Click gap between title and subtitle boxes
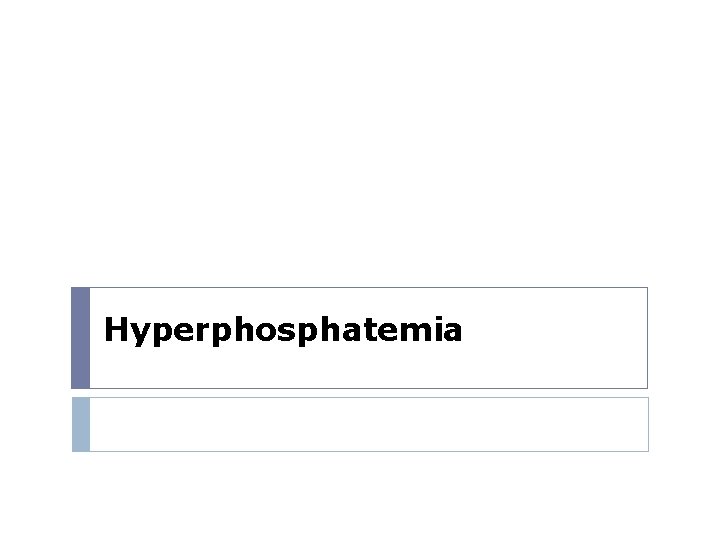This screenshot has width=720, height=540. [x=360, y=393]
